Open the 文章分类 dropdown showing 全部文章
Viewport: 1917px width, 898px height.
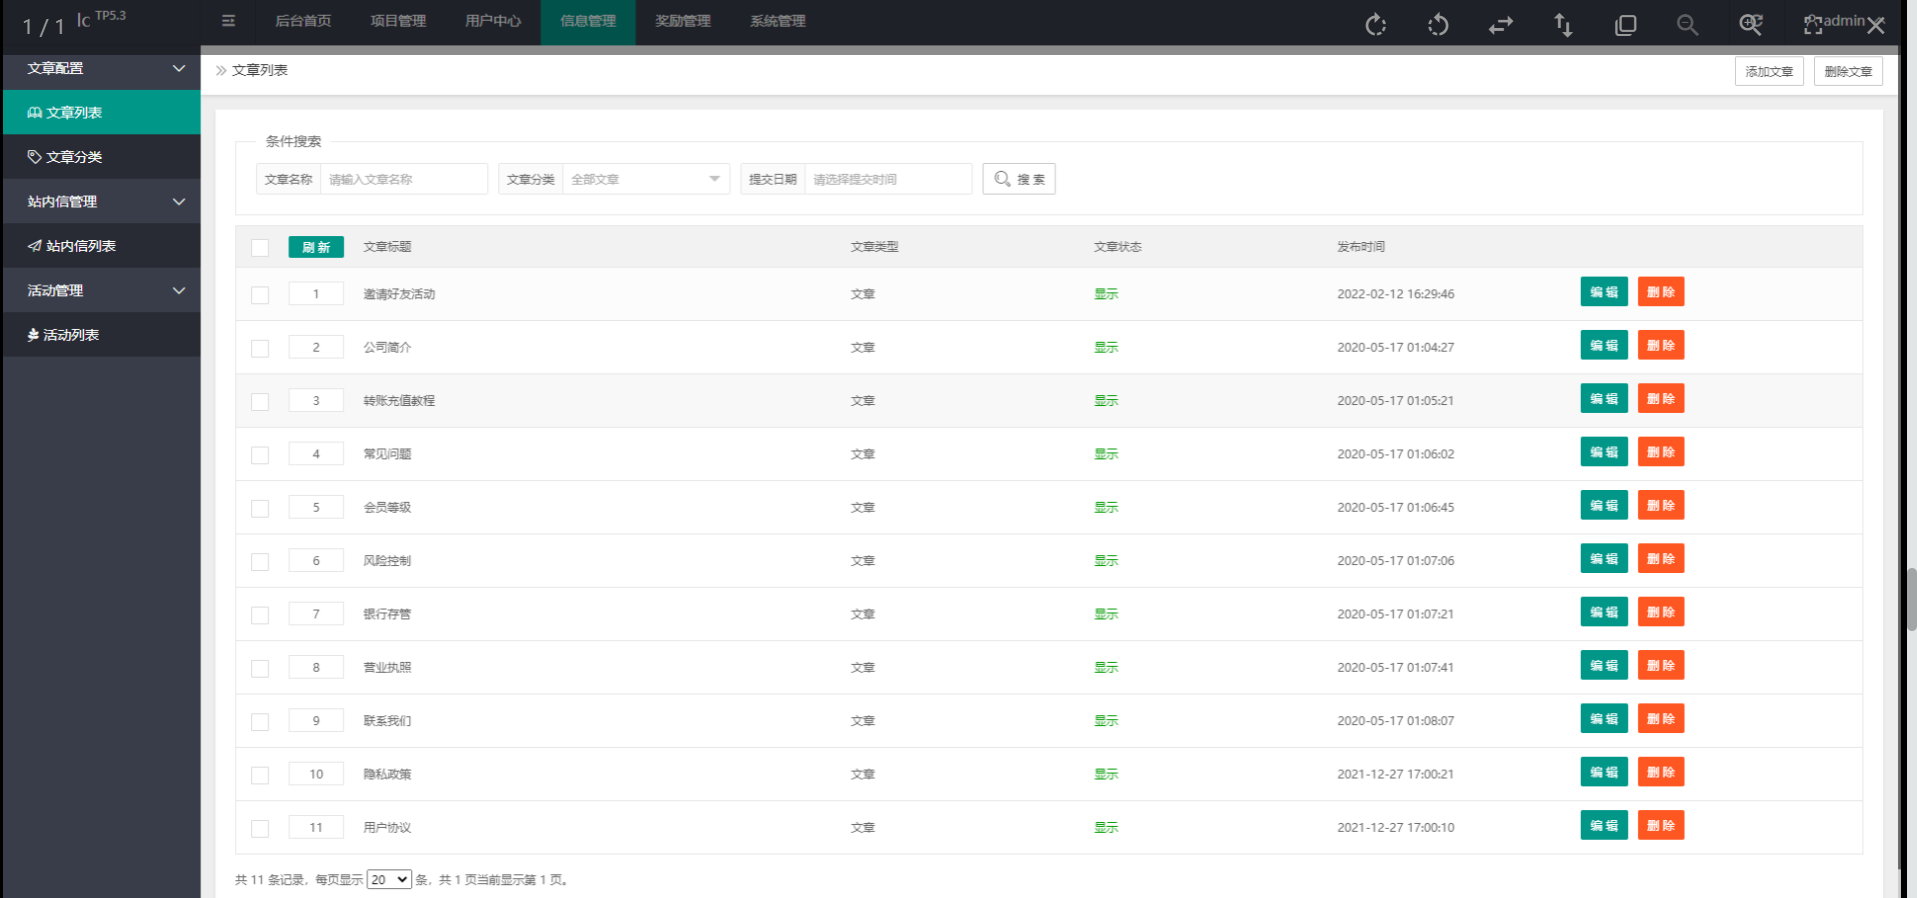point(645,179)
